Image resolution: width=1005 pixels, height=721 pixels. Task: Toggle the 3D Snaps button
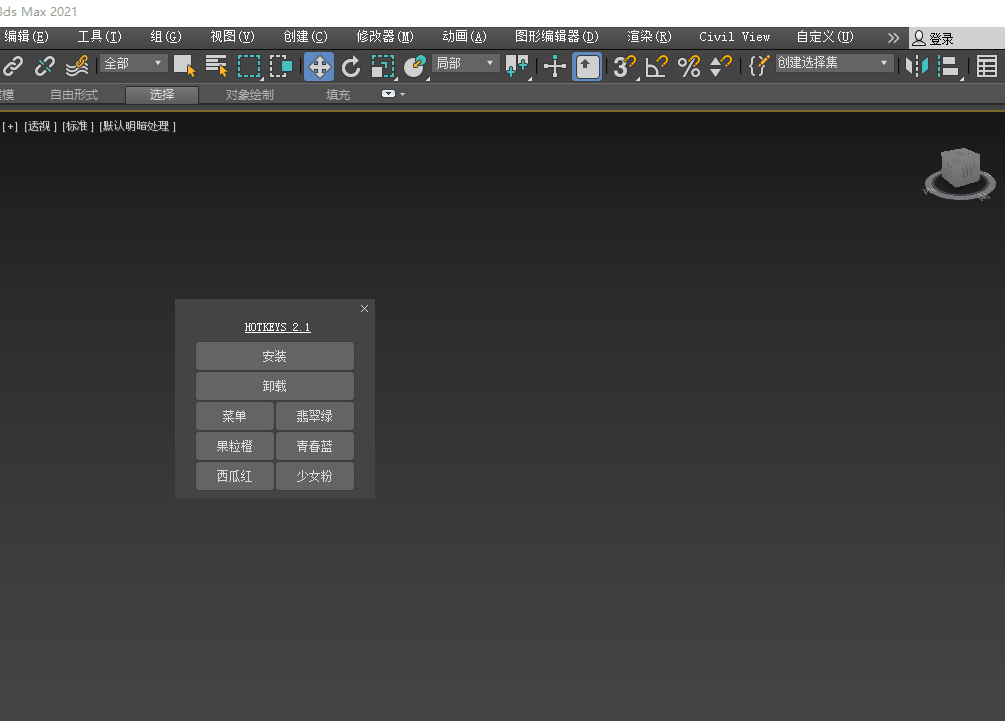624,66
